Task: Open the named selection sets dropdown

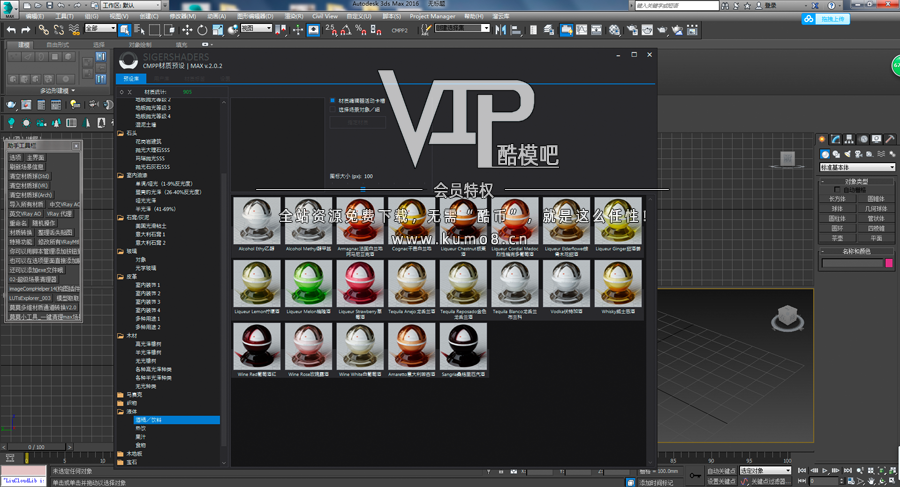Action: [x=462, y=28]
